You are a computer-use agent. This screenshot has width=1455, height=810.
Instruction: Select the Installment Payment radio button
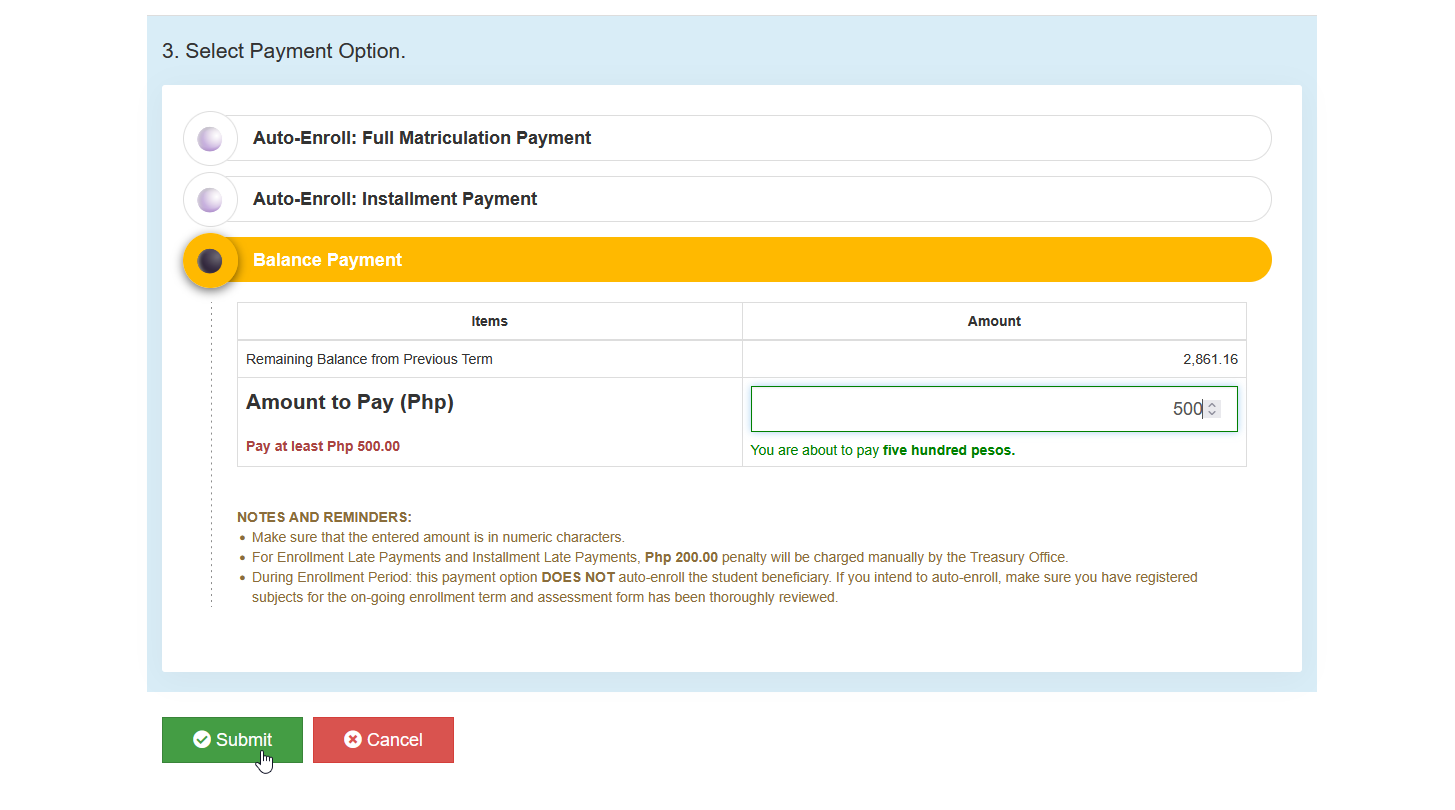pyautogui.click(x=210, y=199)
